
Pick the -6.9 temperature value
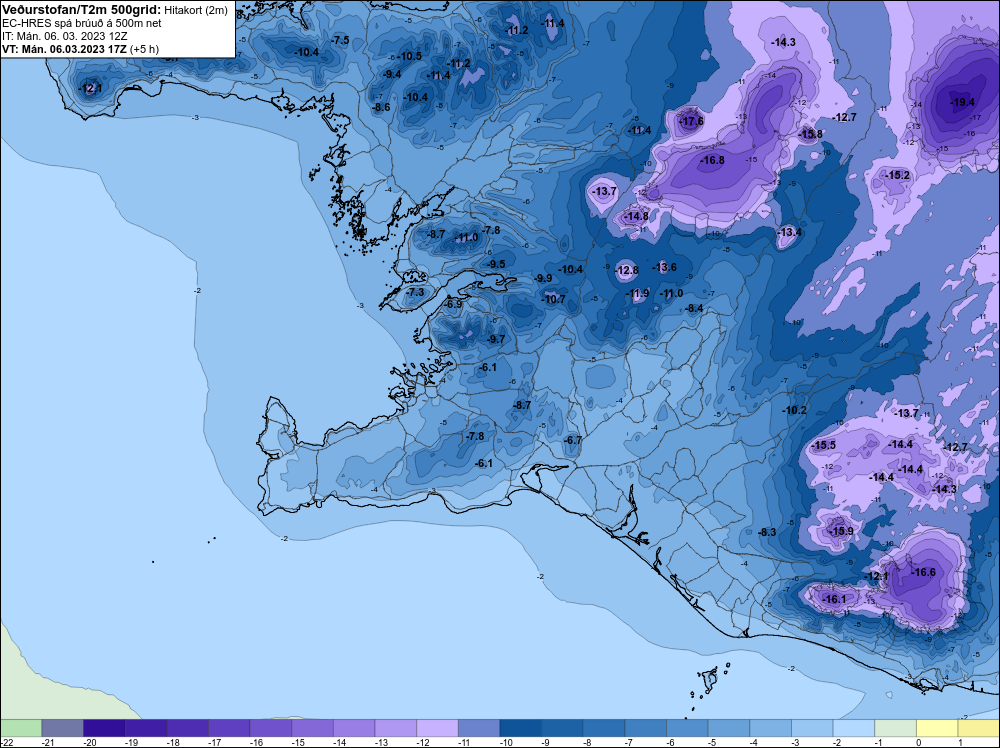(x=453, y=305)
